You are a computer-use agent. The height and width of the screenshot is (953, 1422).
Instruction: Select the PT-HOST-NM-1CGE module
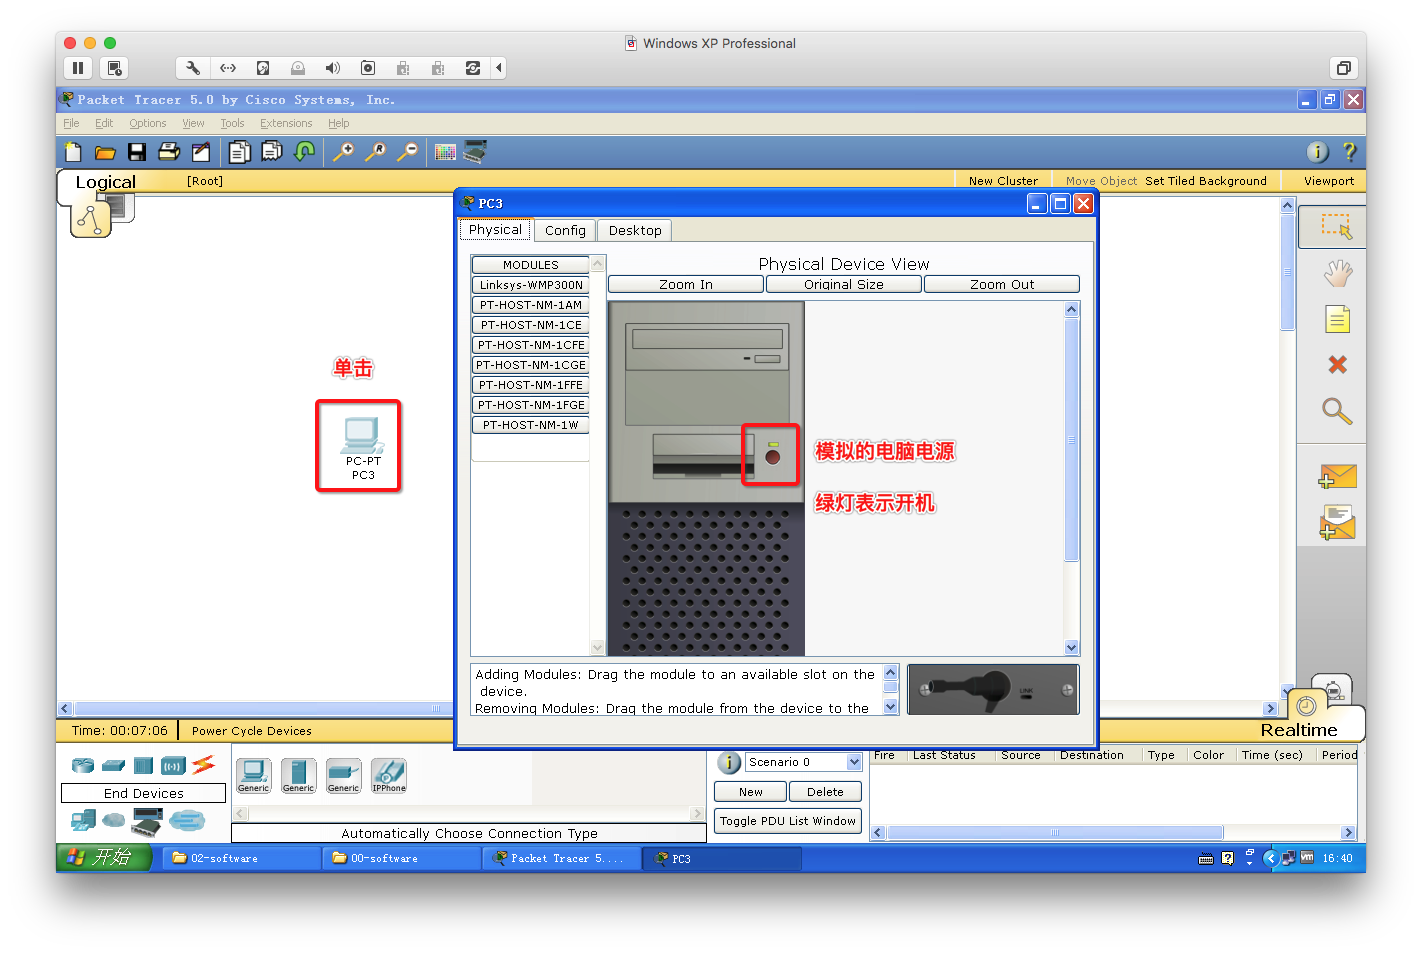(x=531, y=365)
